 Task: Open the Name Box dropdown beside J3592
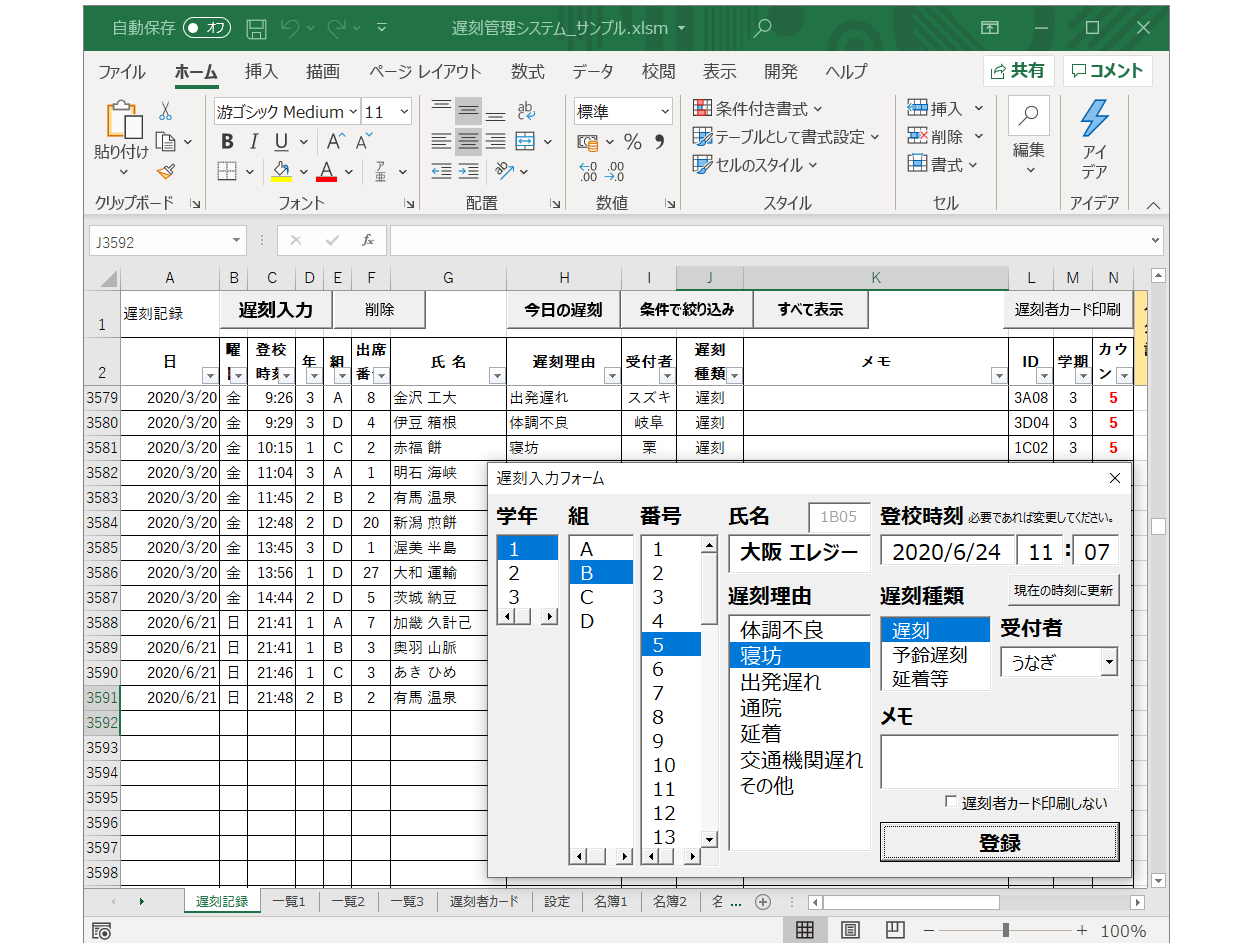[236, 241]
